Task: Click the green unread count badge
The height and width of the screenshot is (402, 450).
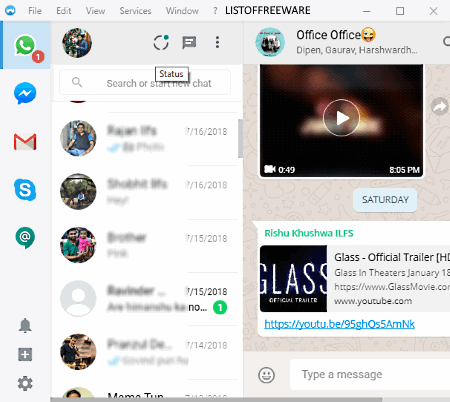Action: (x=220, y=307)
